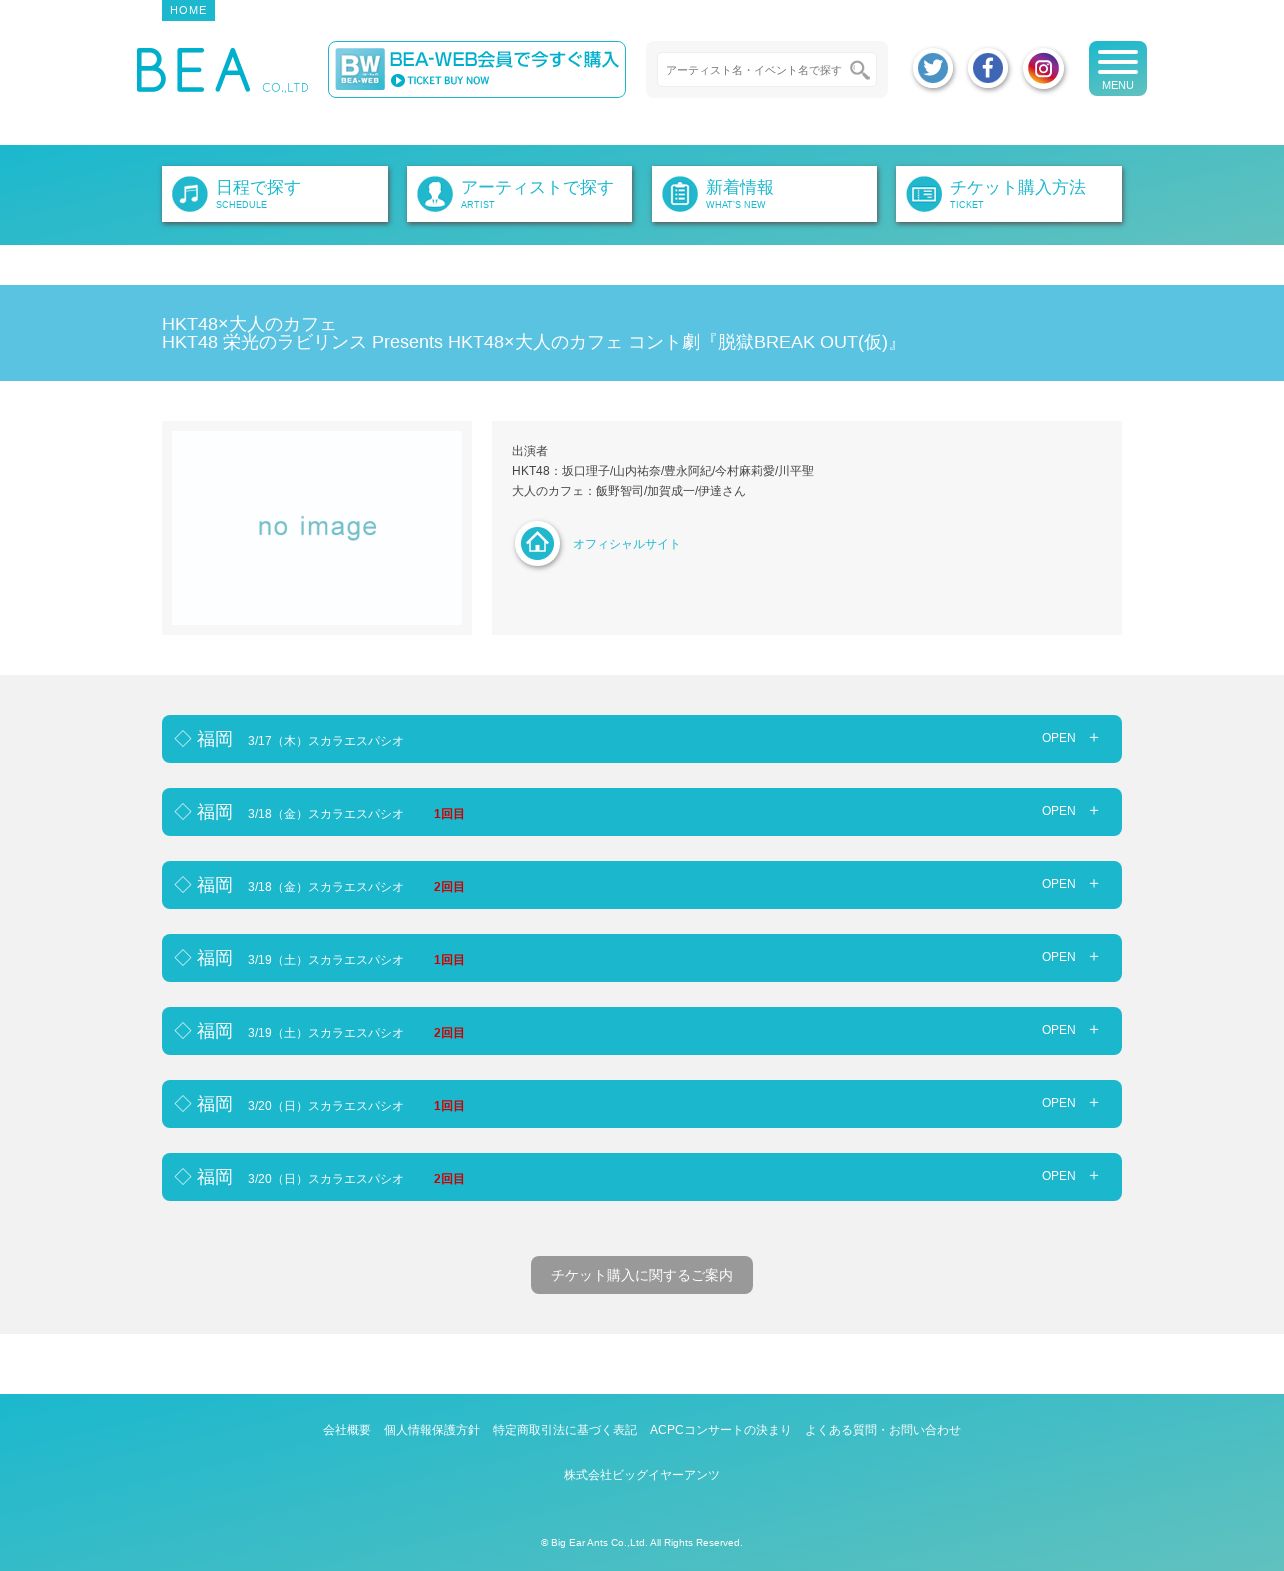1284x1571 pixels.
Task: Open the hamburger MENU button
Action: coord(1118,69)
